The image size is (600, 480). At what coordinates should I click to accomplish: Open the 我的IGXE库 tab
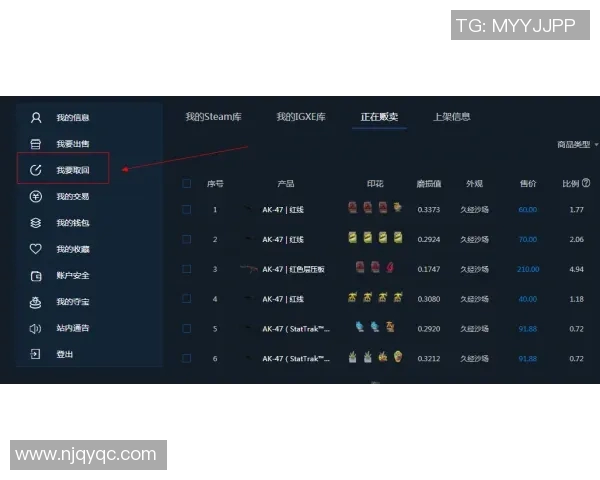pyautogui.click(x=301, y=117)
